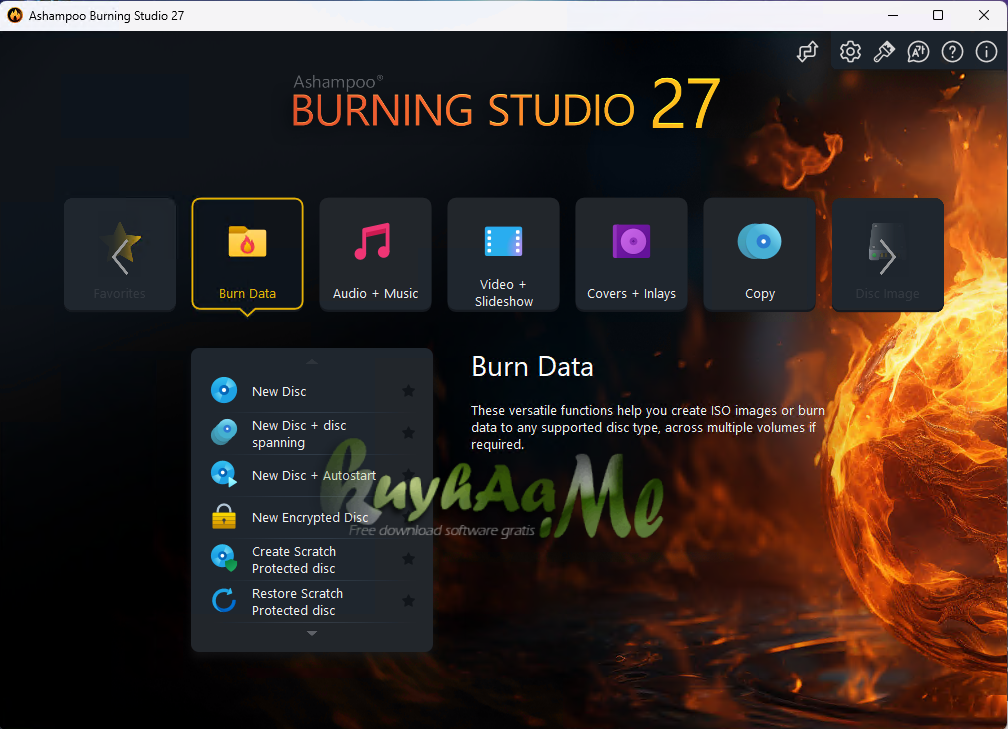Open the info about icon
The image size is (1008, 729).
(986, 51)
